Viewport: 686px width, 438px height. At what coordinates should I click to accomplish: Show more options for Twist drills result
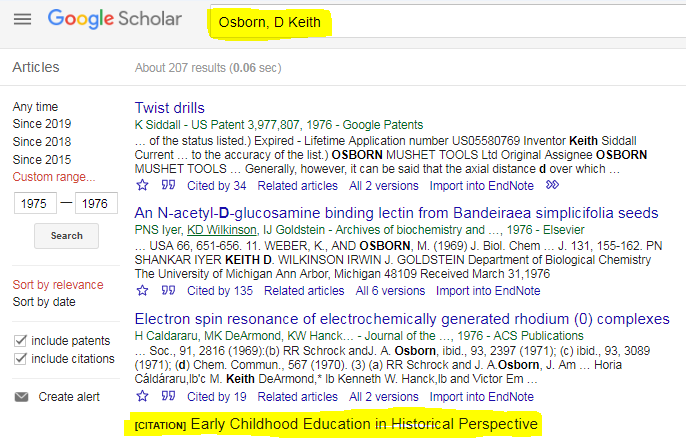[x=552, y=185]
